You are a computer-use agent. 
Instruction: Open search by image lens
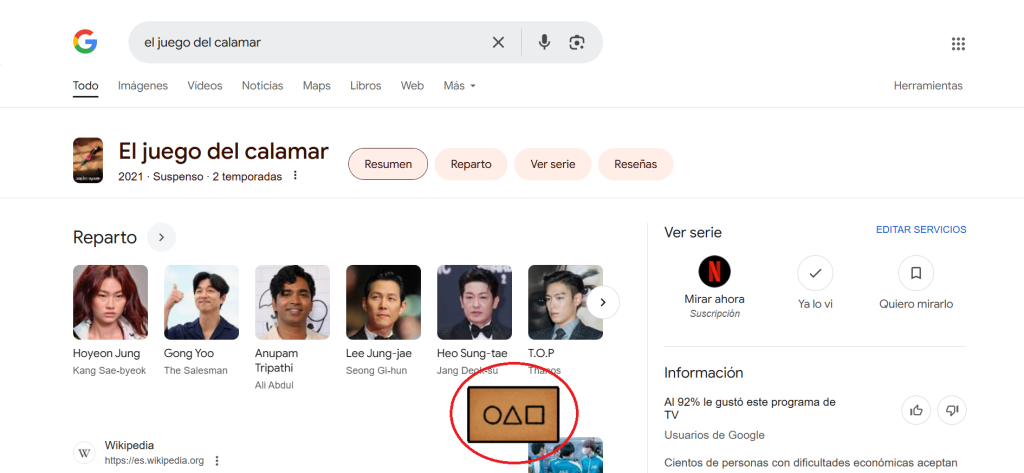576,42
